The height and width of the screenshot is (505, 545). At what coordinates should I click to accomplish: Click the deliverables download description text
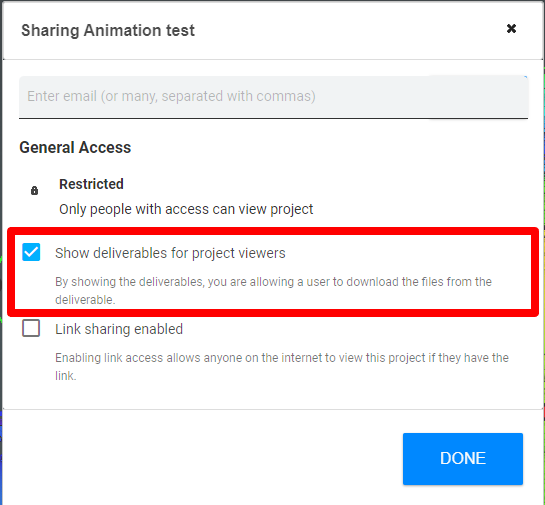[273, 290]
